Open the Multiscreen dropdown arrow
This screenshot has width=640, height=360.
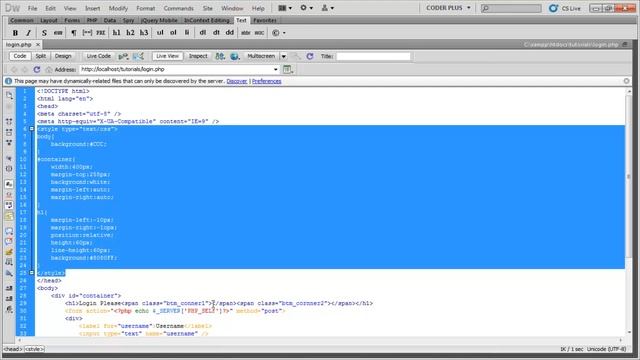(x=283, y=56)
